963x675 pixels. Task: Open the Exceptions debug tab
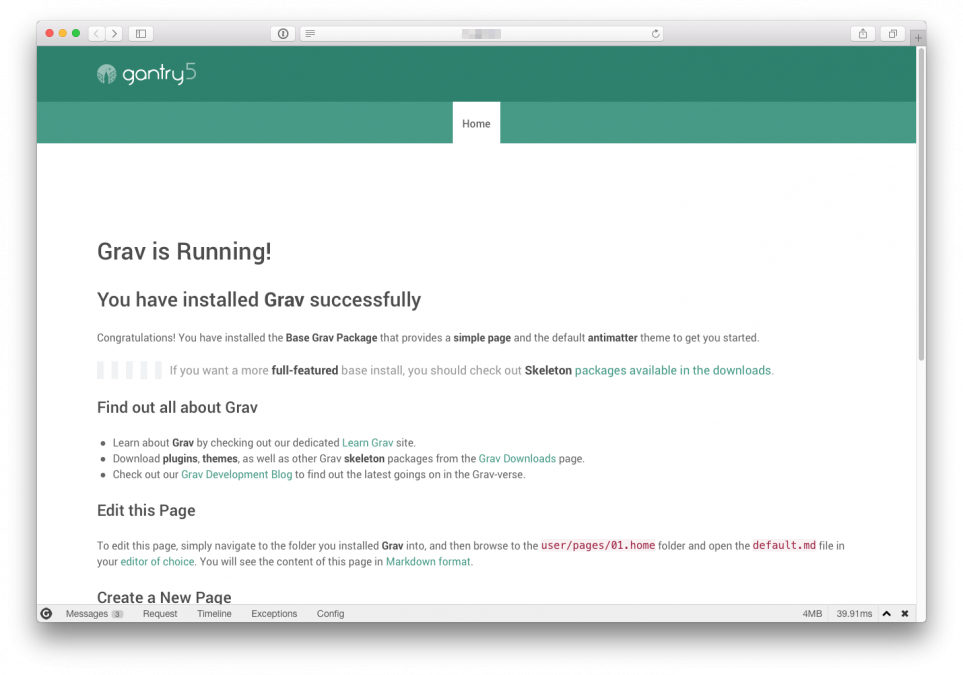click(x=274, y=614)
